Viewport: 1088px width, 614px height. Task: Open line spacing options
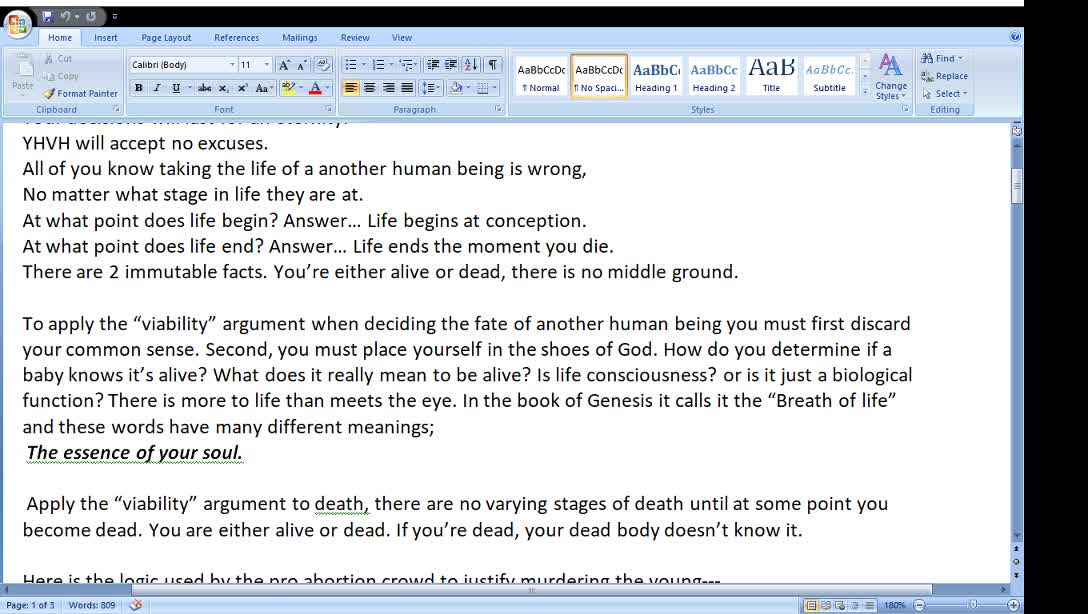click(432, 88)
